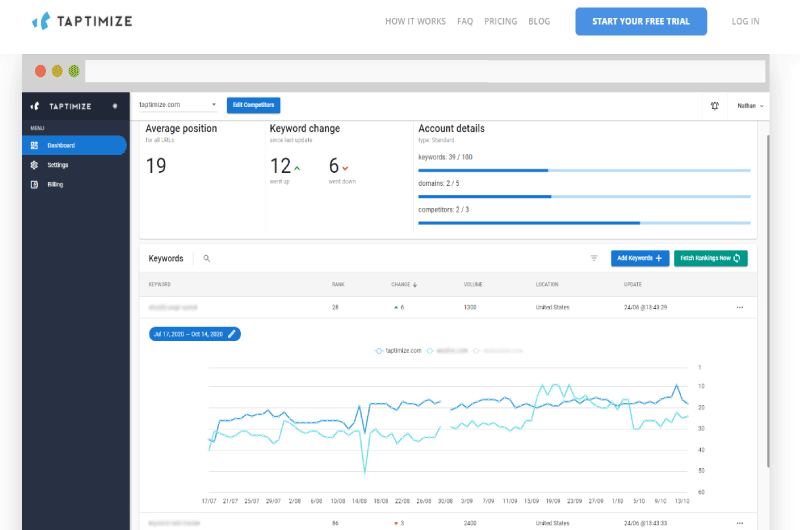Open the notifications bell icon
Viewport: 800px width, 530px height.
[x=715, y=106]
